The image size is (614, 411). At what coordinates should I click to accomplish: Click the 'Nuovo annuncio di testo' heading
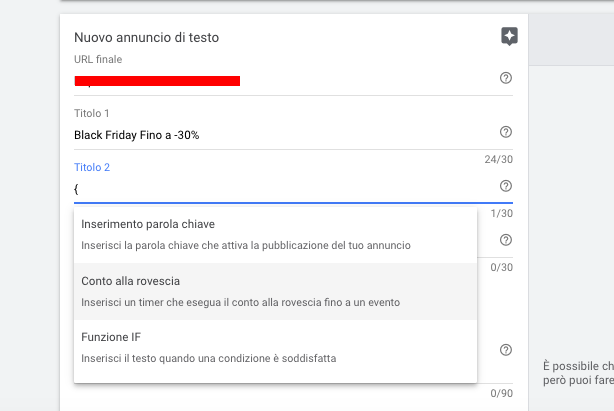coord(146,38)
